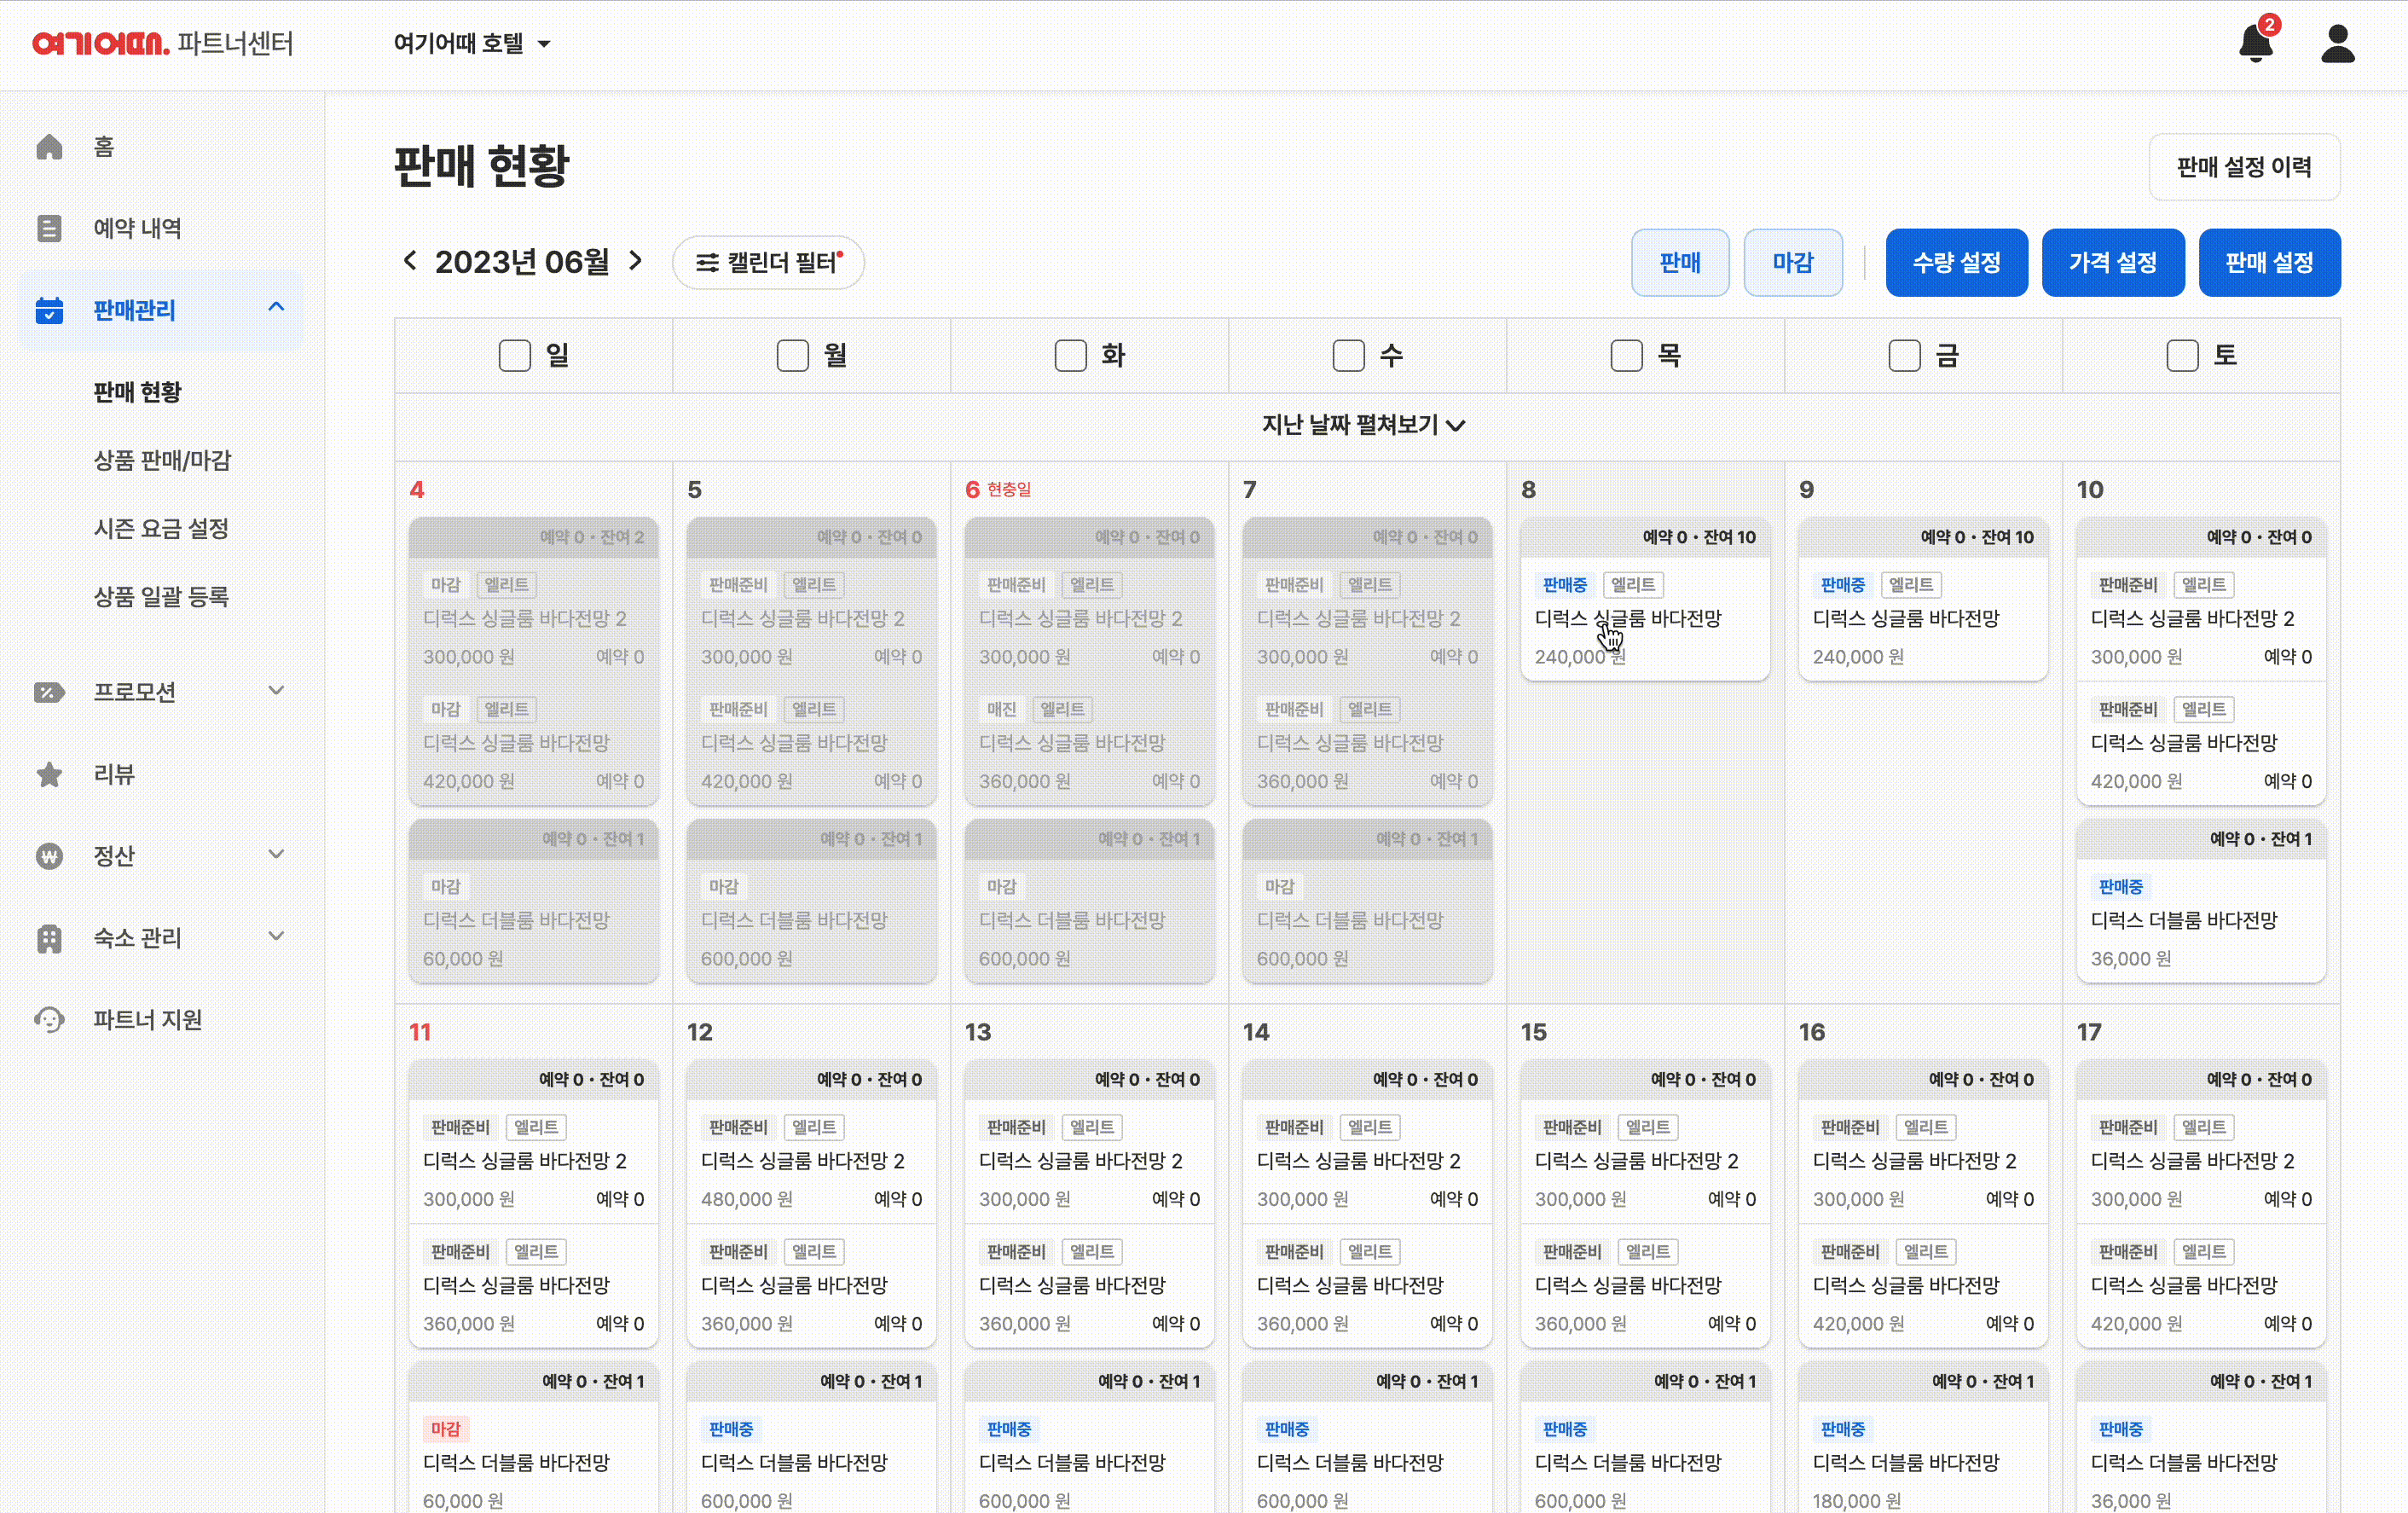Go to previous month arrow
Viewport: 2408px width, 1513px height.
tap(410, 261)
